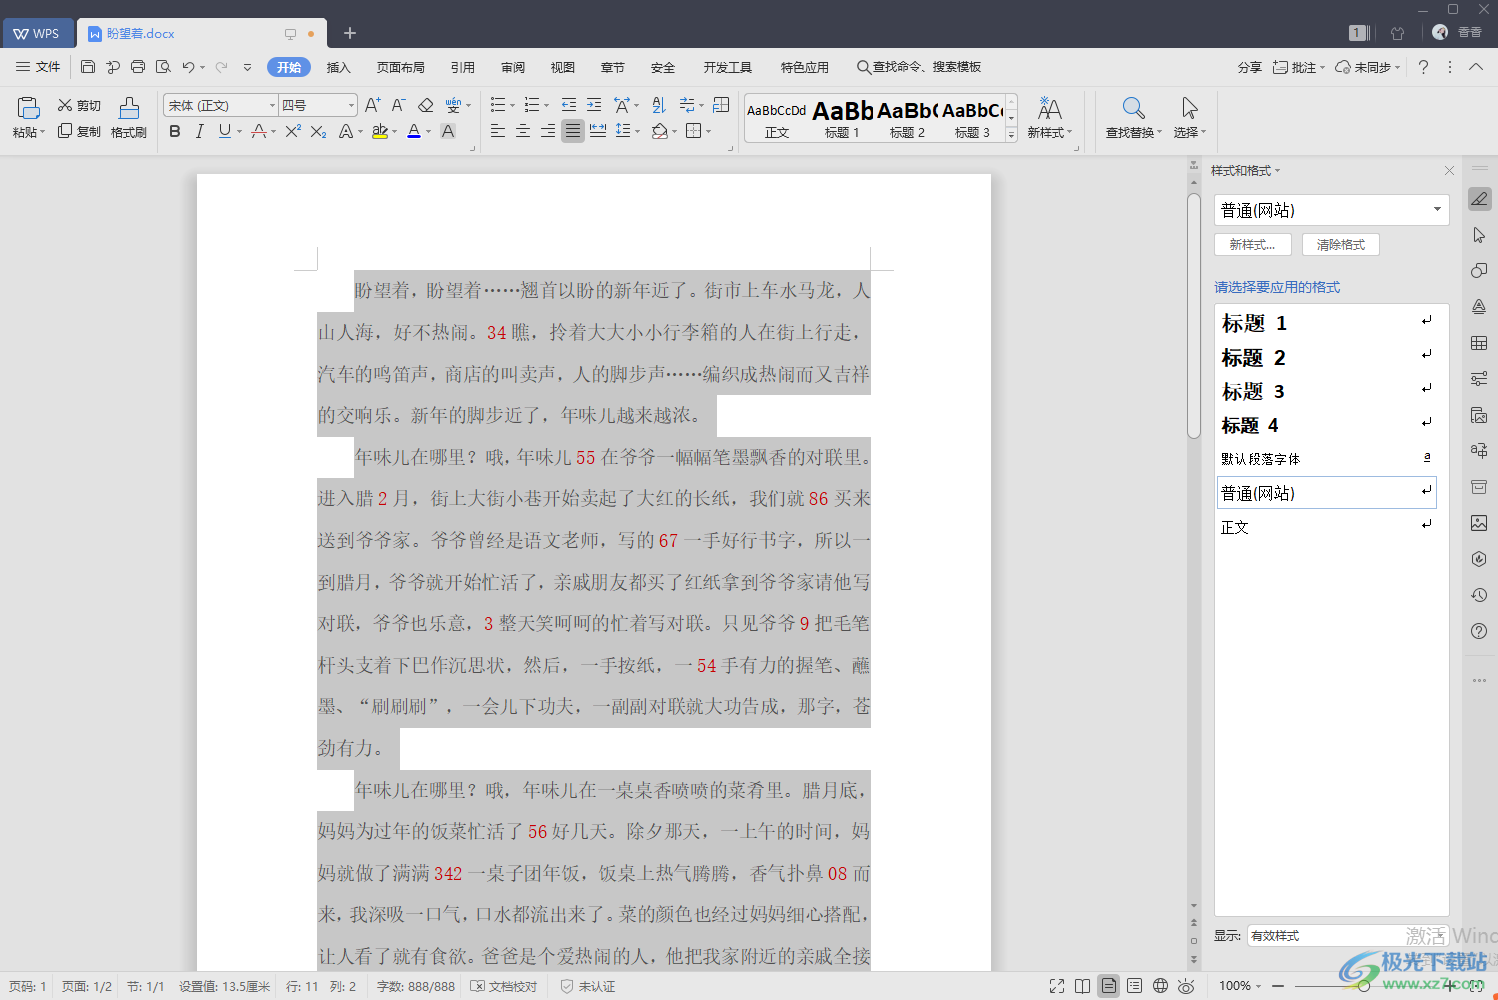
Task: Open the history clock icon in right sidebar
Action: tap(1479, 595)
